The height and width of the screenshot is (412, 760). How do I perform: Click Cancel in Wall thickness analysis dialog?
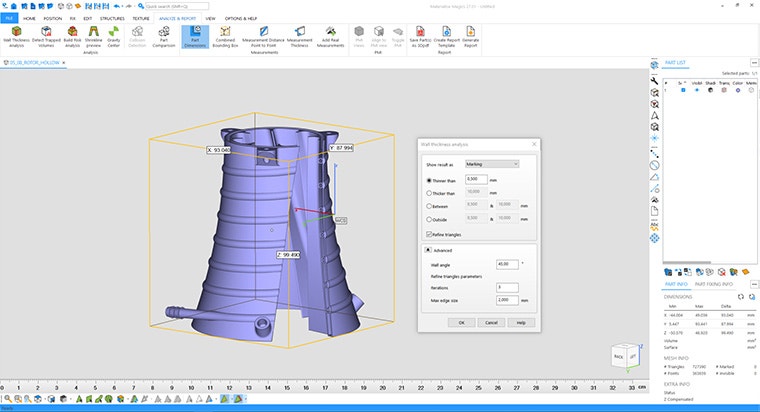point(491,322)
